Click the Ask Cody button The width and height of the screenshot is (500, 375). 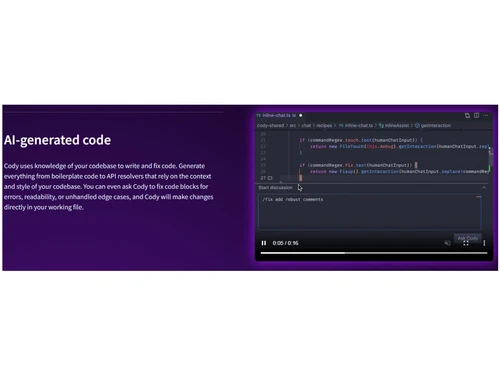point(467,238)
